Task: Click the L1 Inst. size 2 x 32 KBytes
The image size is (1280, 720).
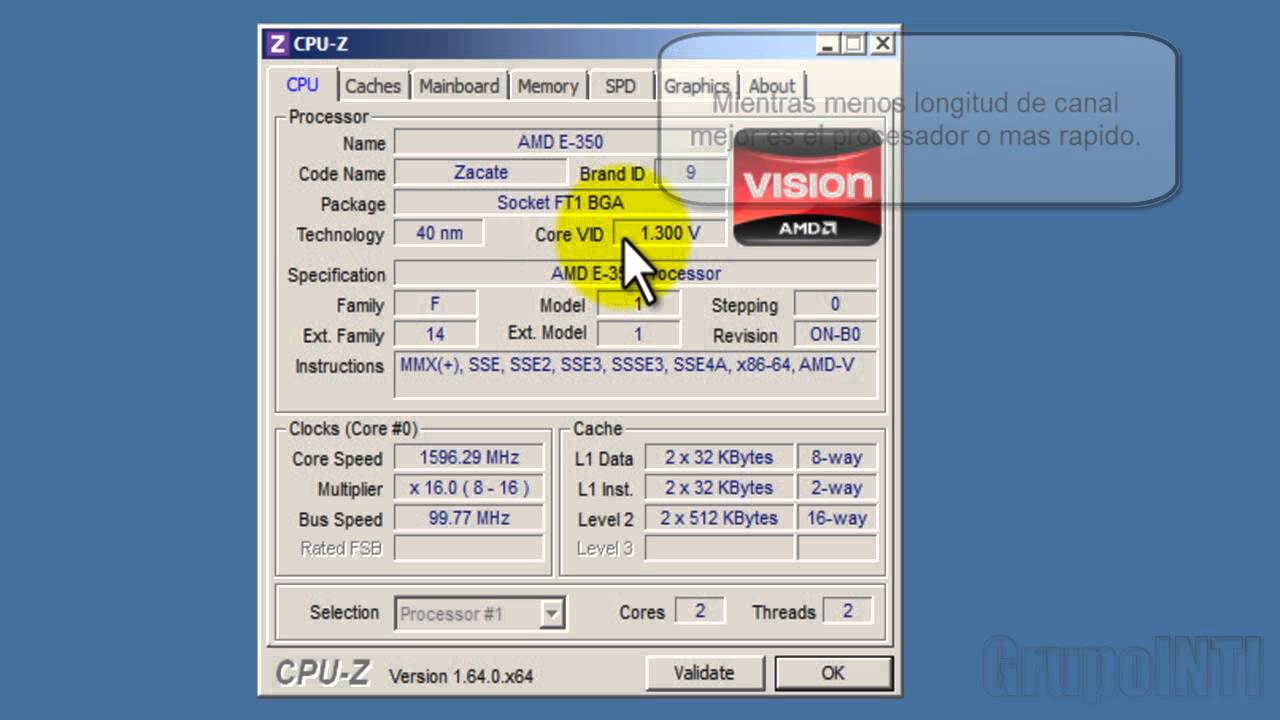Action: tap(719, 488)
